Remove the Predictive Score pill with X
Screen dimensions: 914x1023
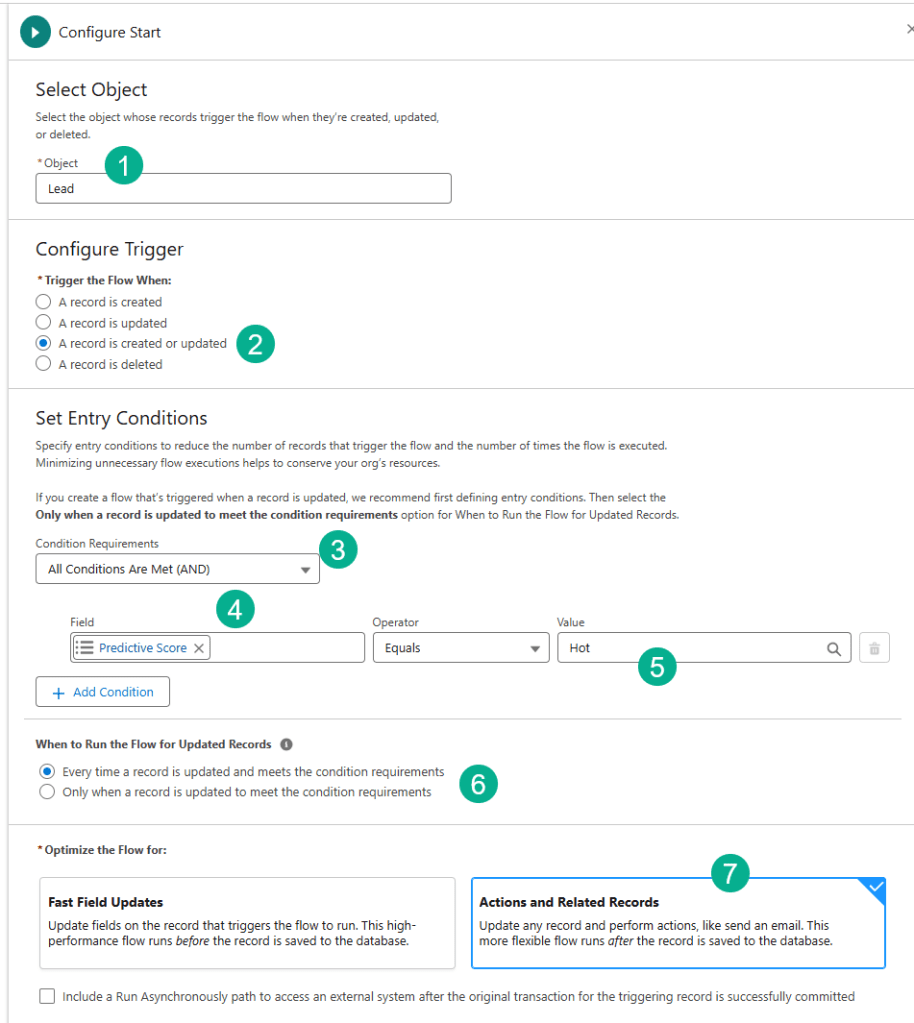pos(199,648)
